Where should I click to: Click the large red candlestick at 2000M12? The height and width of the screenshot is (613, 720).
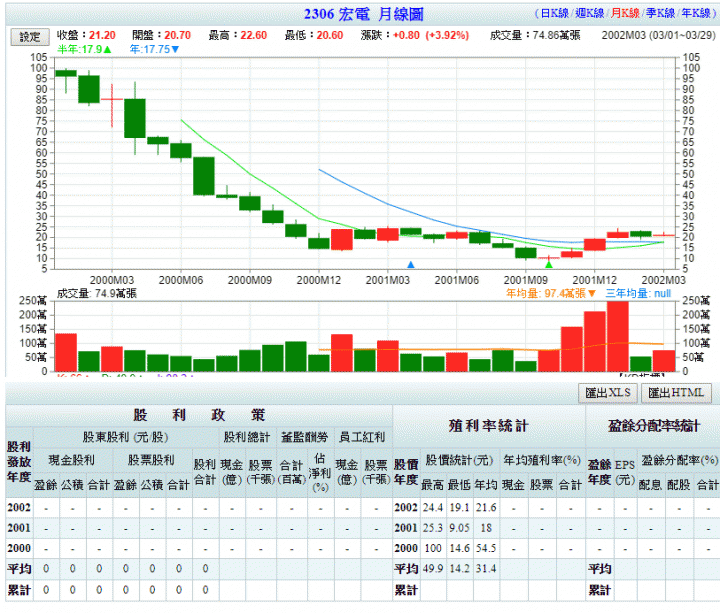coord(342,239)
